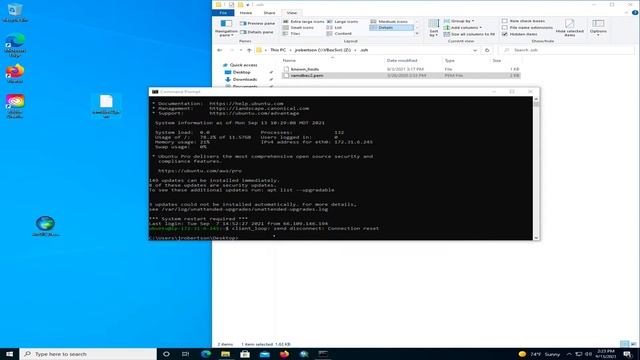The width and height of the screenshot is (640, 360).
Task: Open the Navigation pane dropdown in File Explorer
Action: click(226, 28)
